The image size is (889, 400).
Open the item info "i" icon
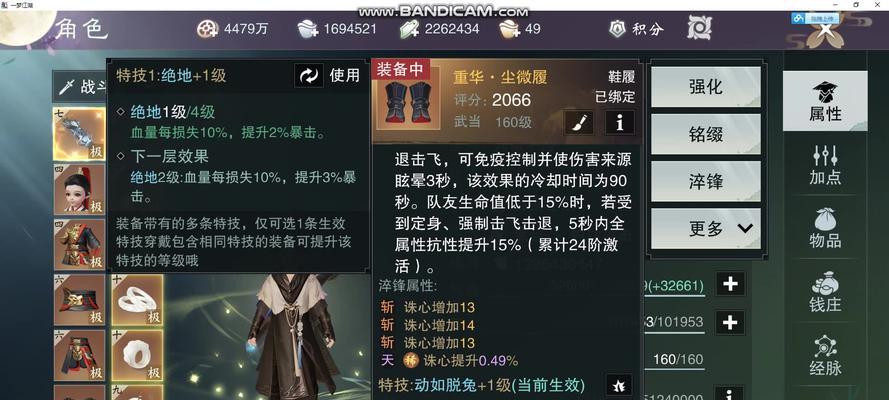620,122
